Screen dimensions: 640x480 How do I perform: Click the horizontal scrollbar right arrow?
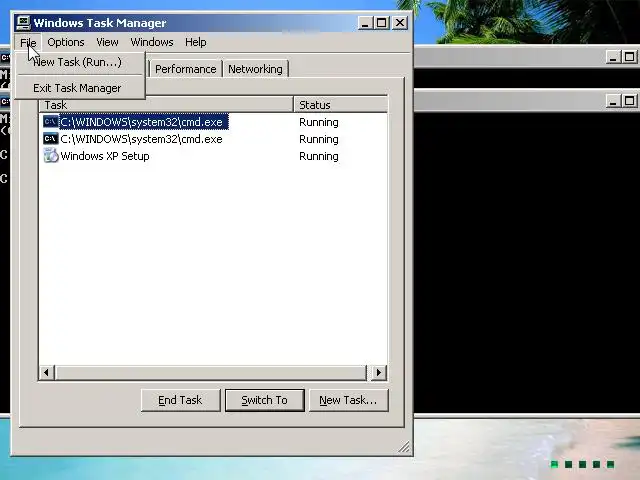pyautogui.click(x=378, y=372)
